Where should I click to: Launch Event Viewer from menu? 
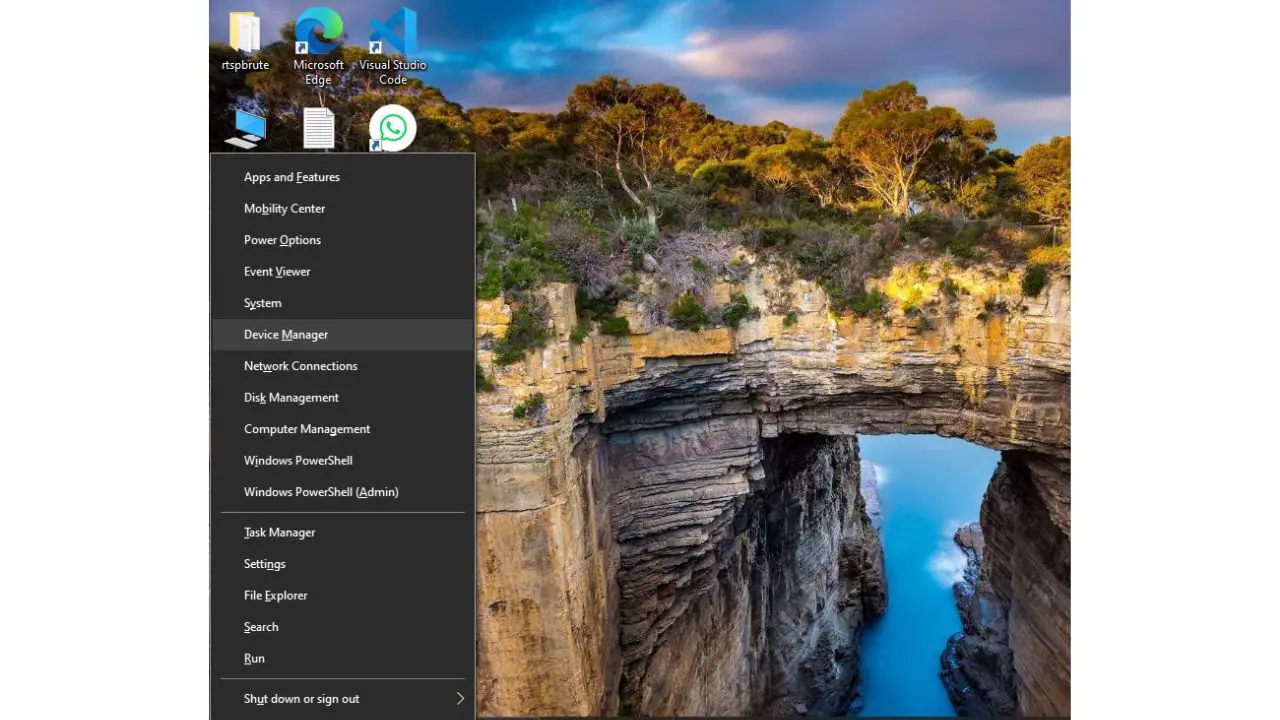point(343,271)
